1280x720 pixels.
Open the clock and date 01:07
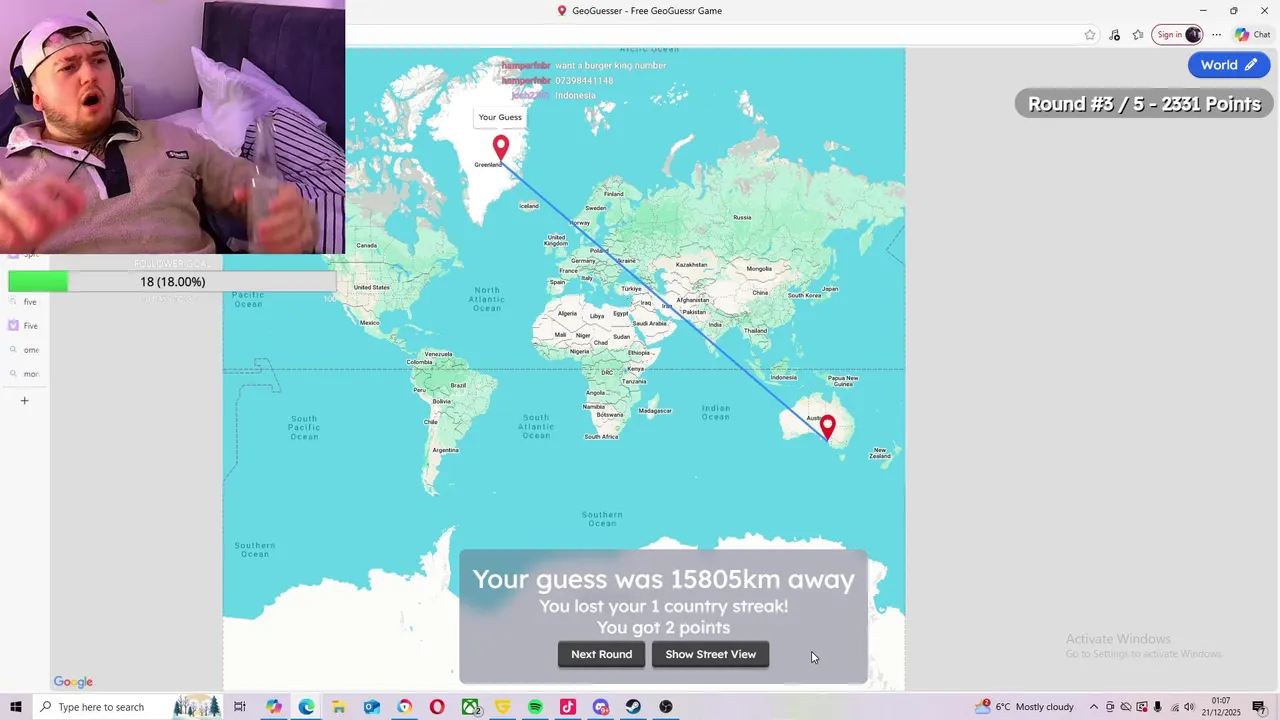[1221, 707]
